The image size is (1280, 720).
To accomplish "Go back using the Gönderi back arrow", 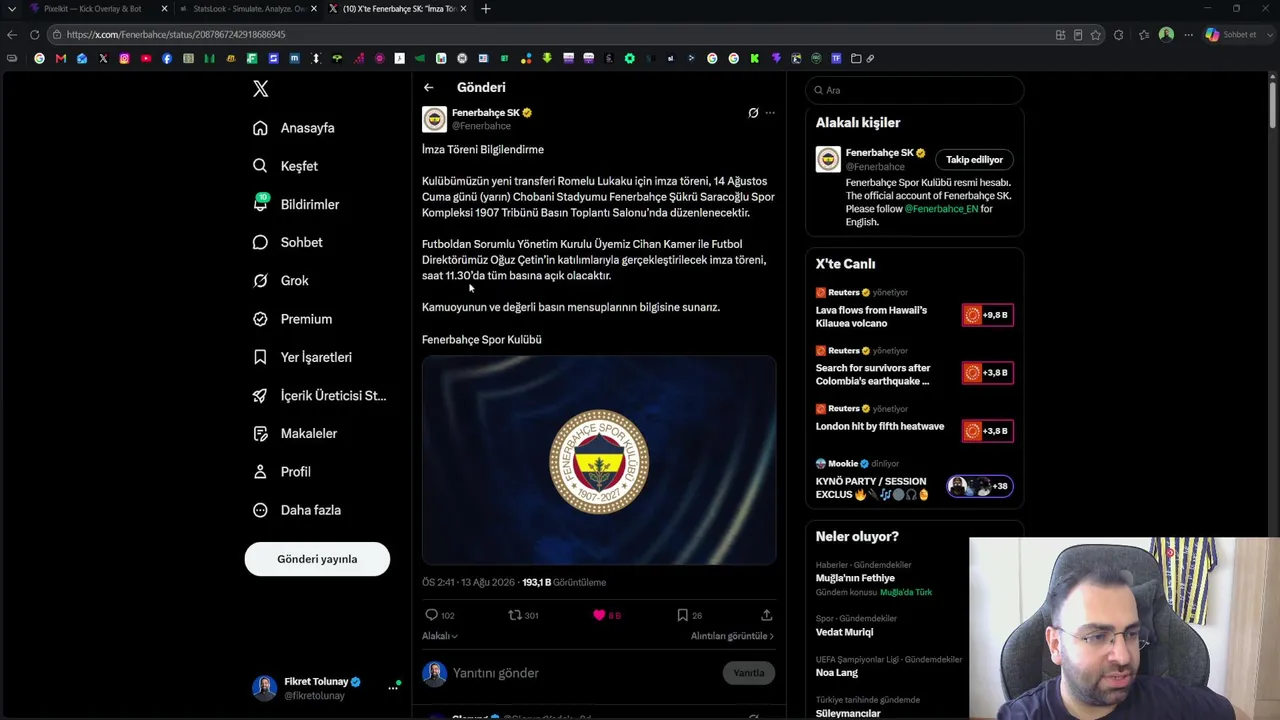I will point(428,88).
